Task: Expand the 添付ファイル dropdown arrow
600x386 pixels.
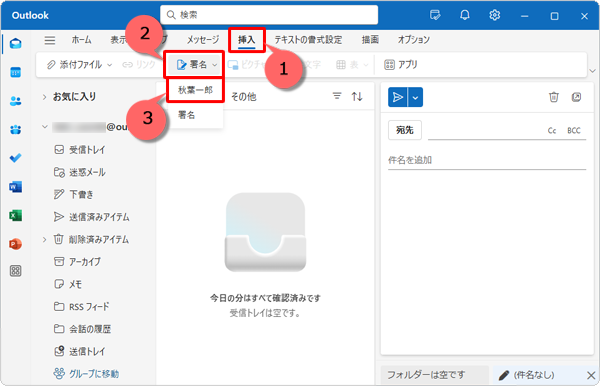Action: (109, 65)
